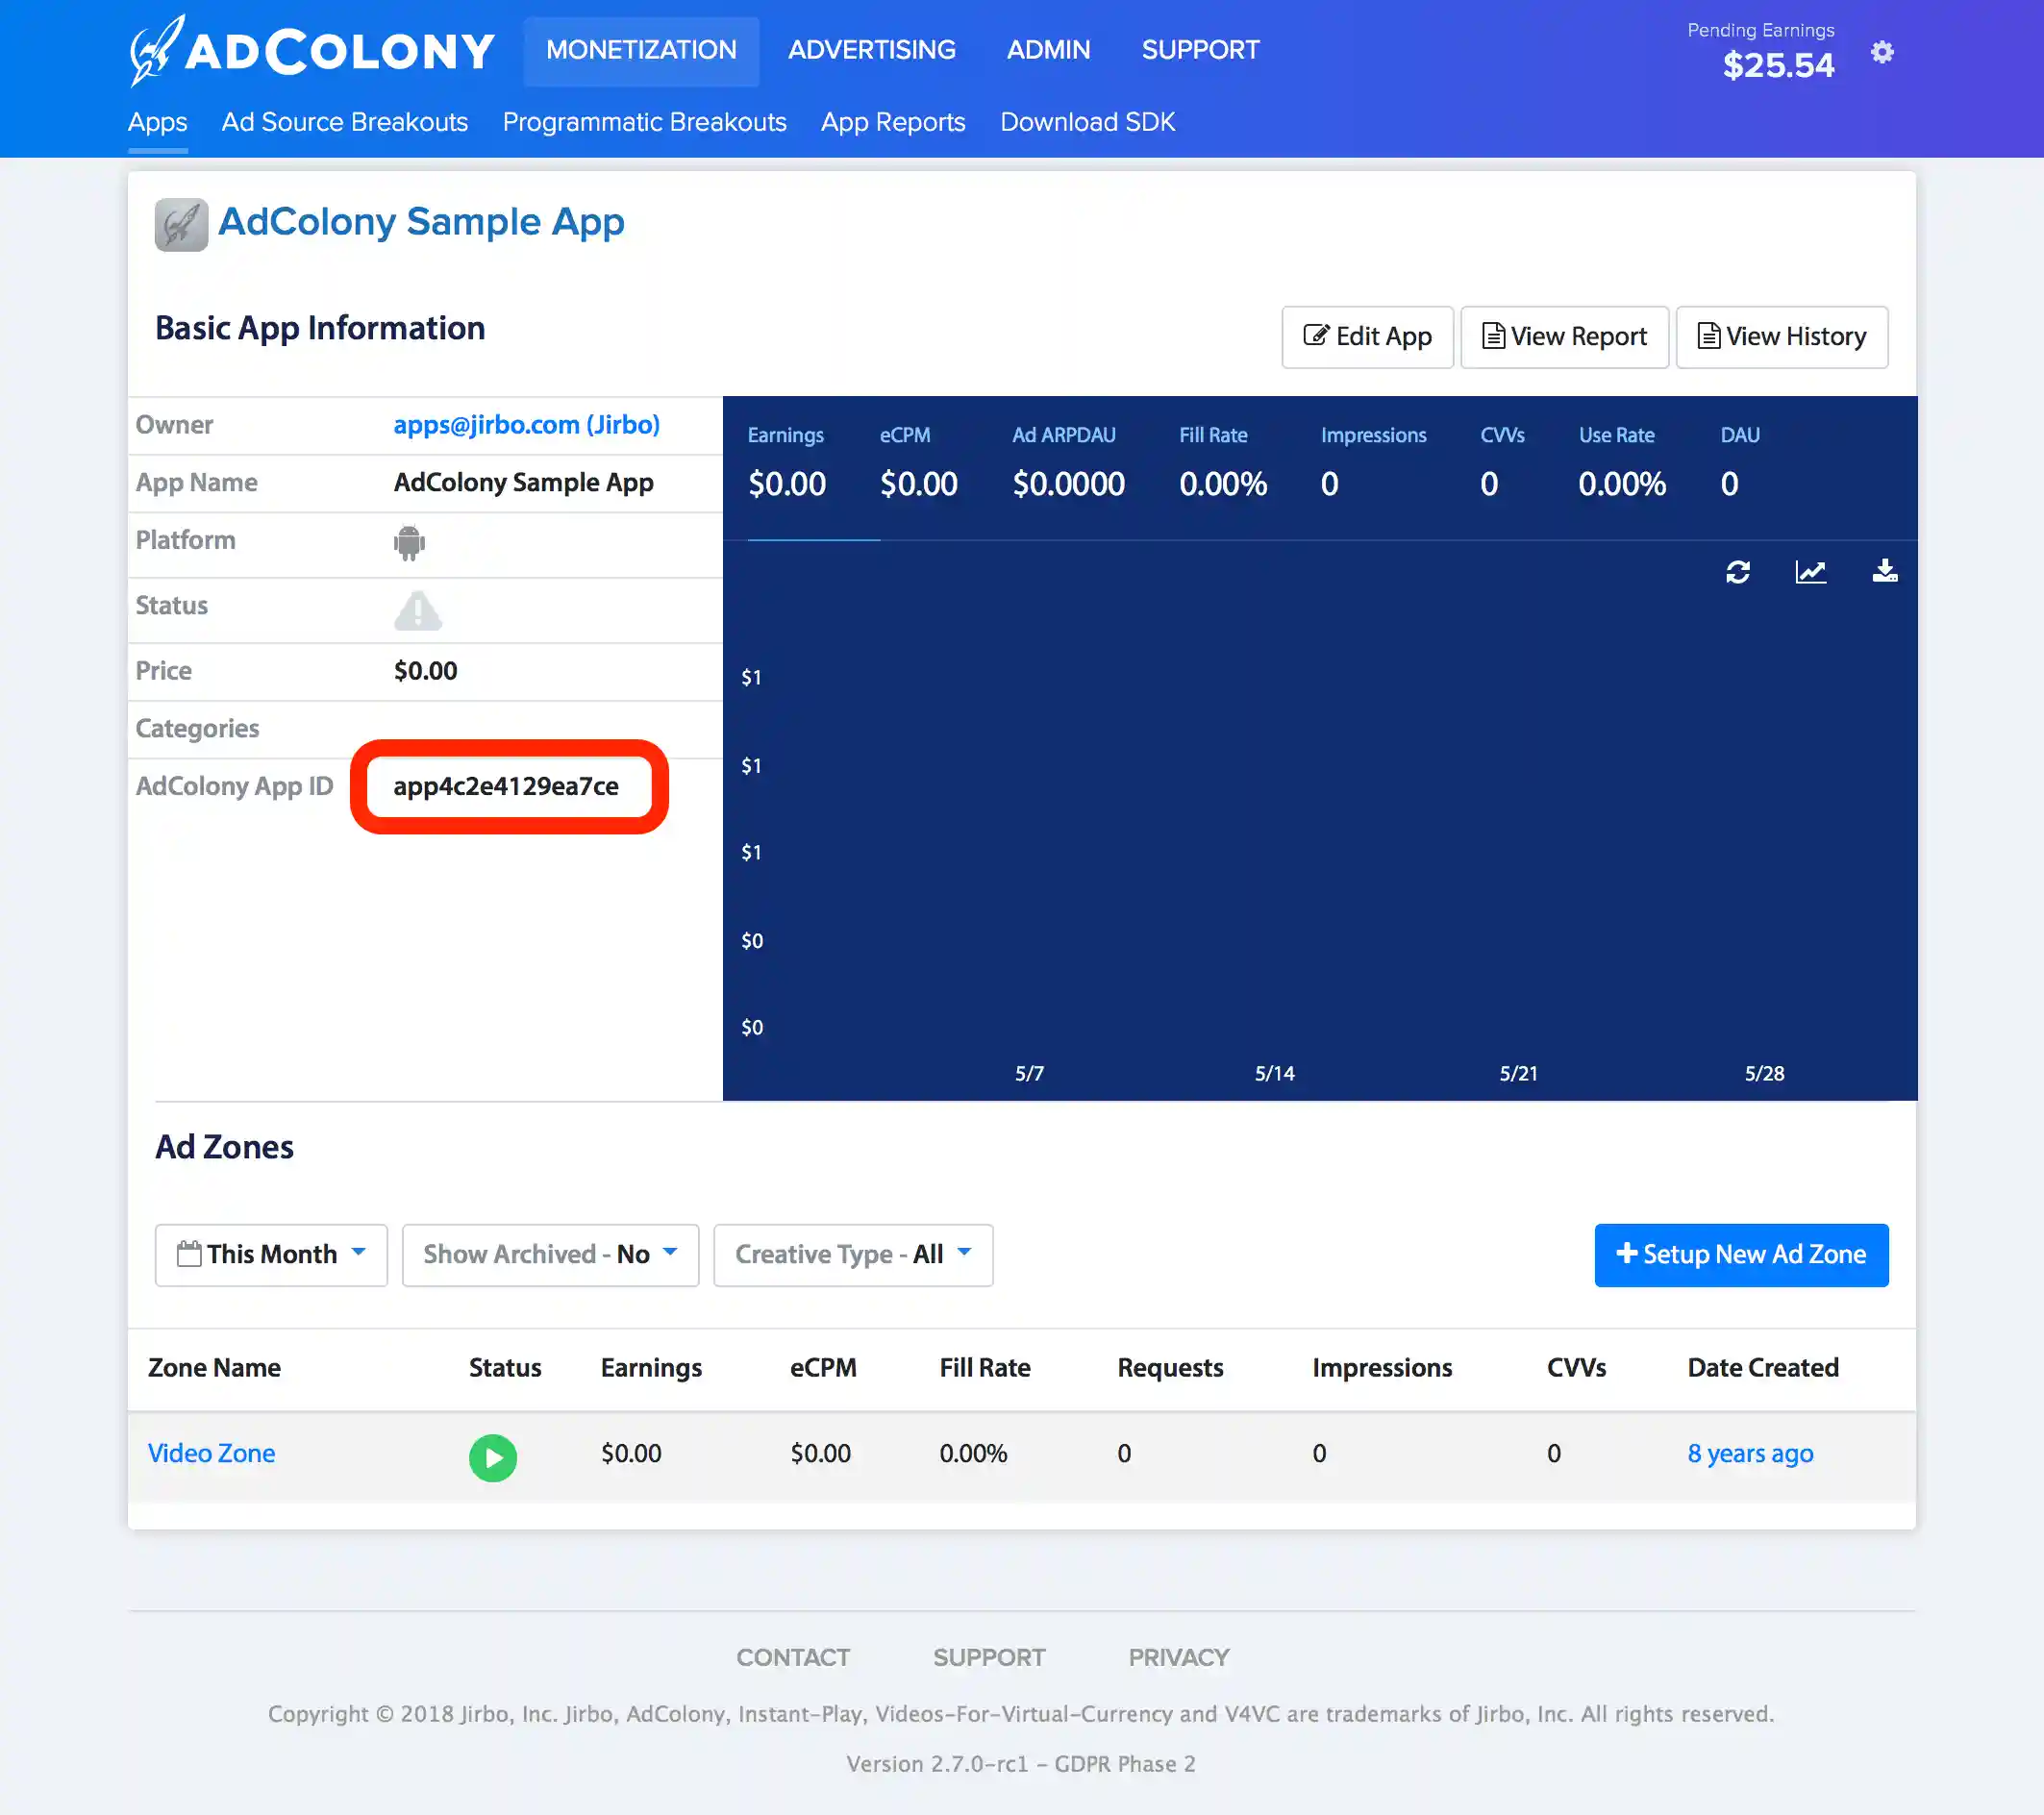
Task: Open the This Month date dropdown
Action: point(271,1254)
